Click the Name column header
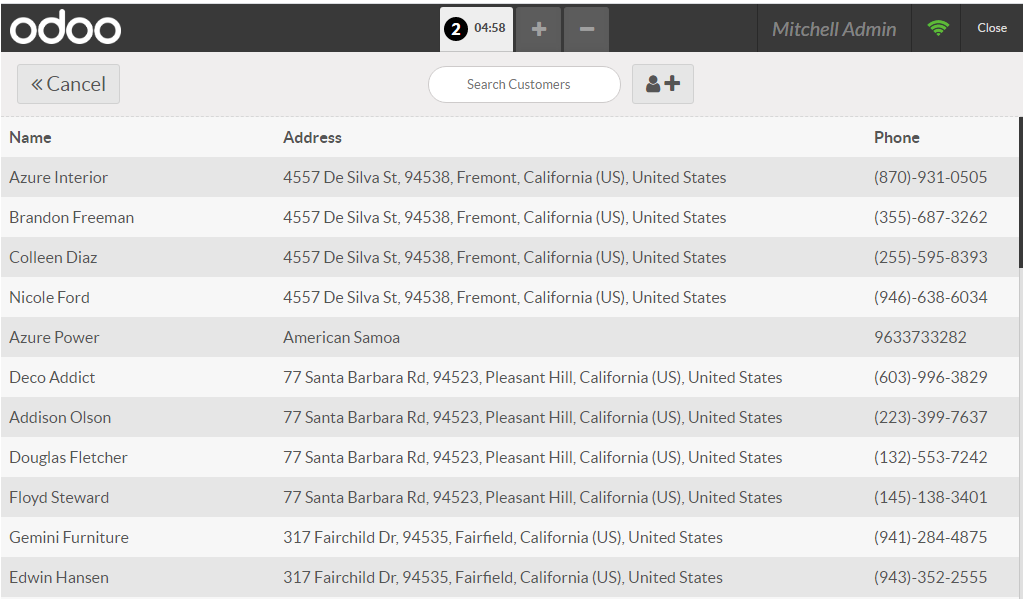 pyautogui.click(x=30, y=138)
